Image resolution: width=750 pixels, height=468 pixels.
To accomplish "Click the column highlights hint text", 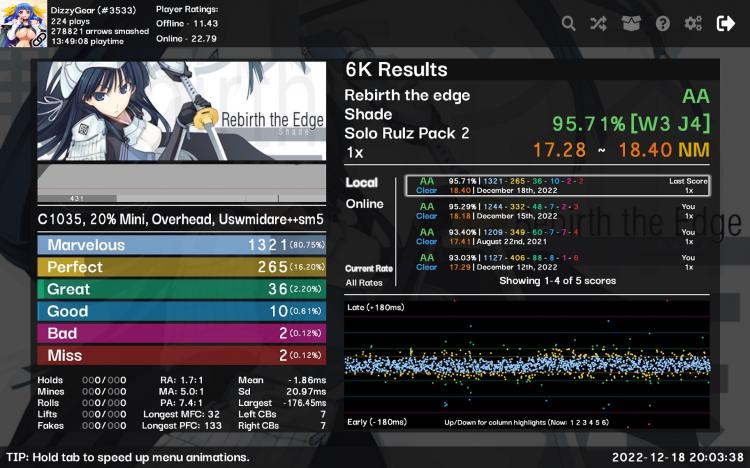I will click(x=527, y=423).
